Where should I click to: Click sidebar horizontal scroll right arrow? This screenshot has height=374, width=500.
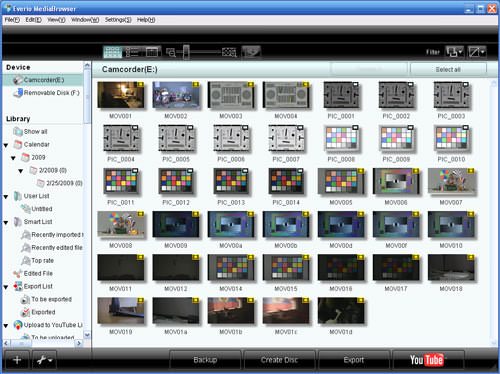pyautogui.click(x=79, y=343)
